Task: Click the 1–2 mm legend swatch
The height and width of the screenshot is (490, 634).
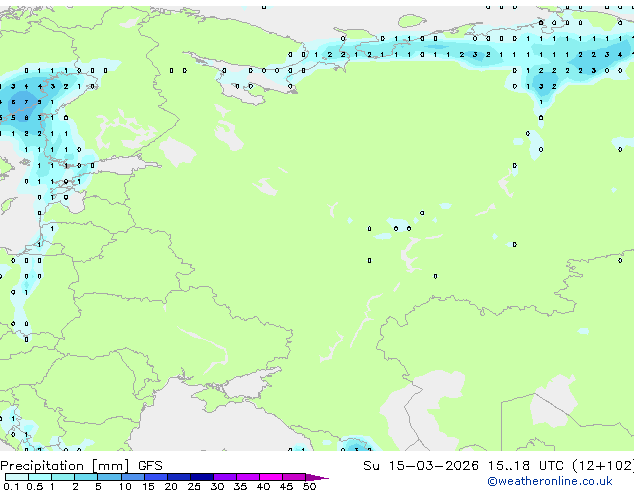Action: click(63, 477)
